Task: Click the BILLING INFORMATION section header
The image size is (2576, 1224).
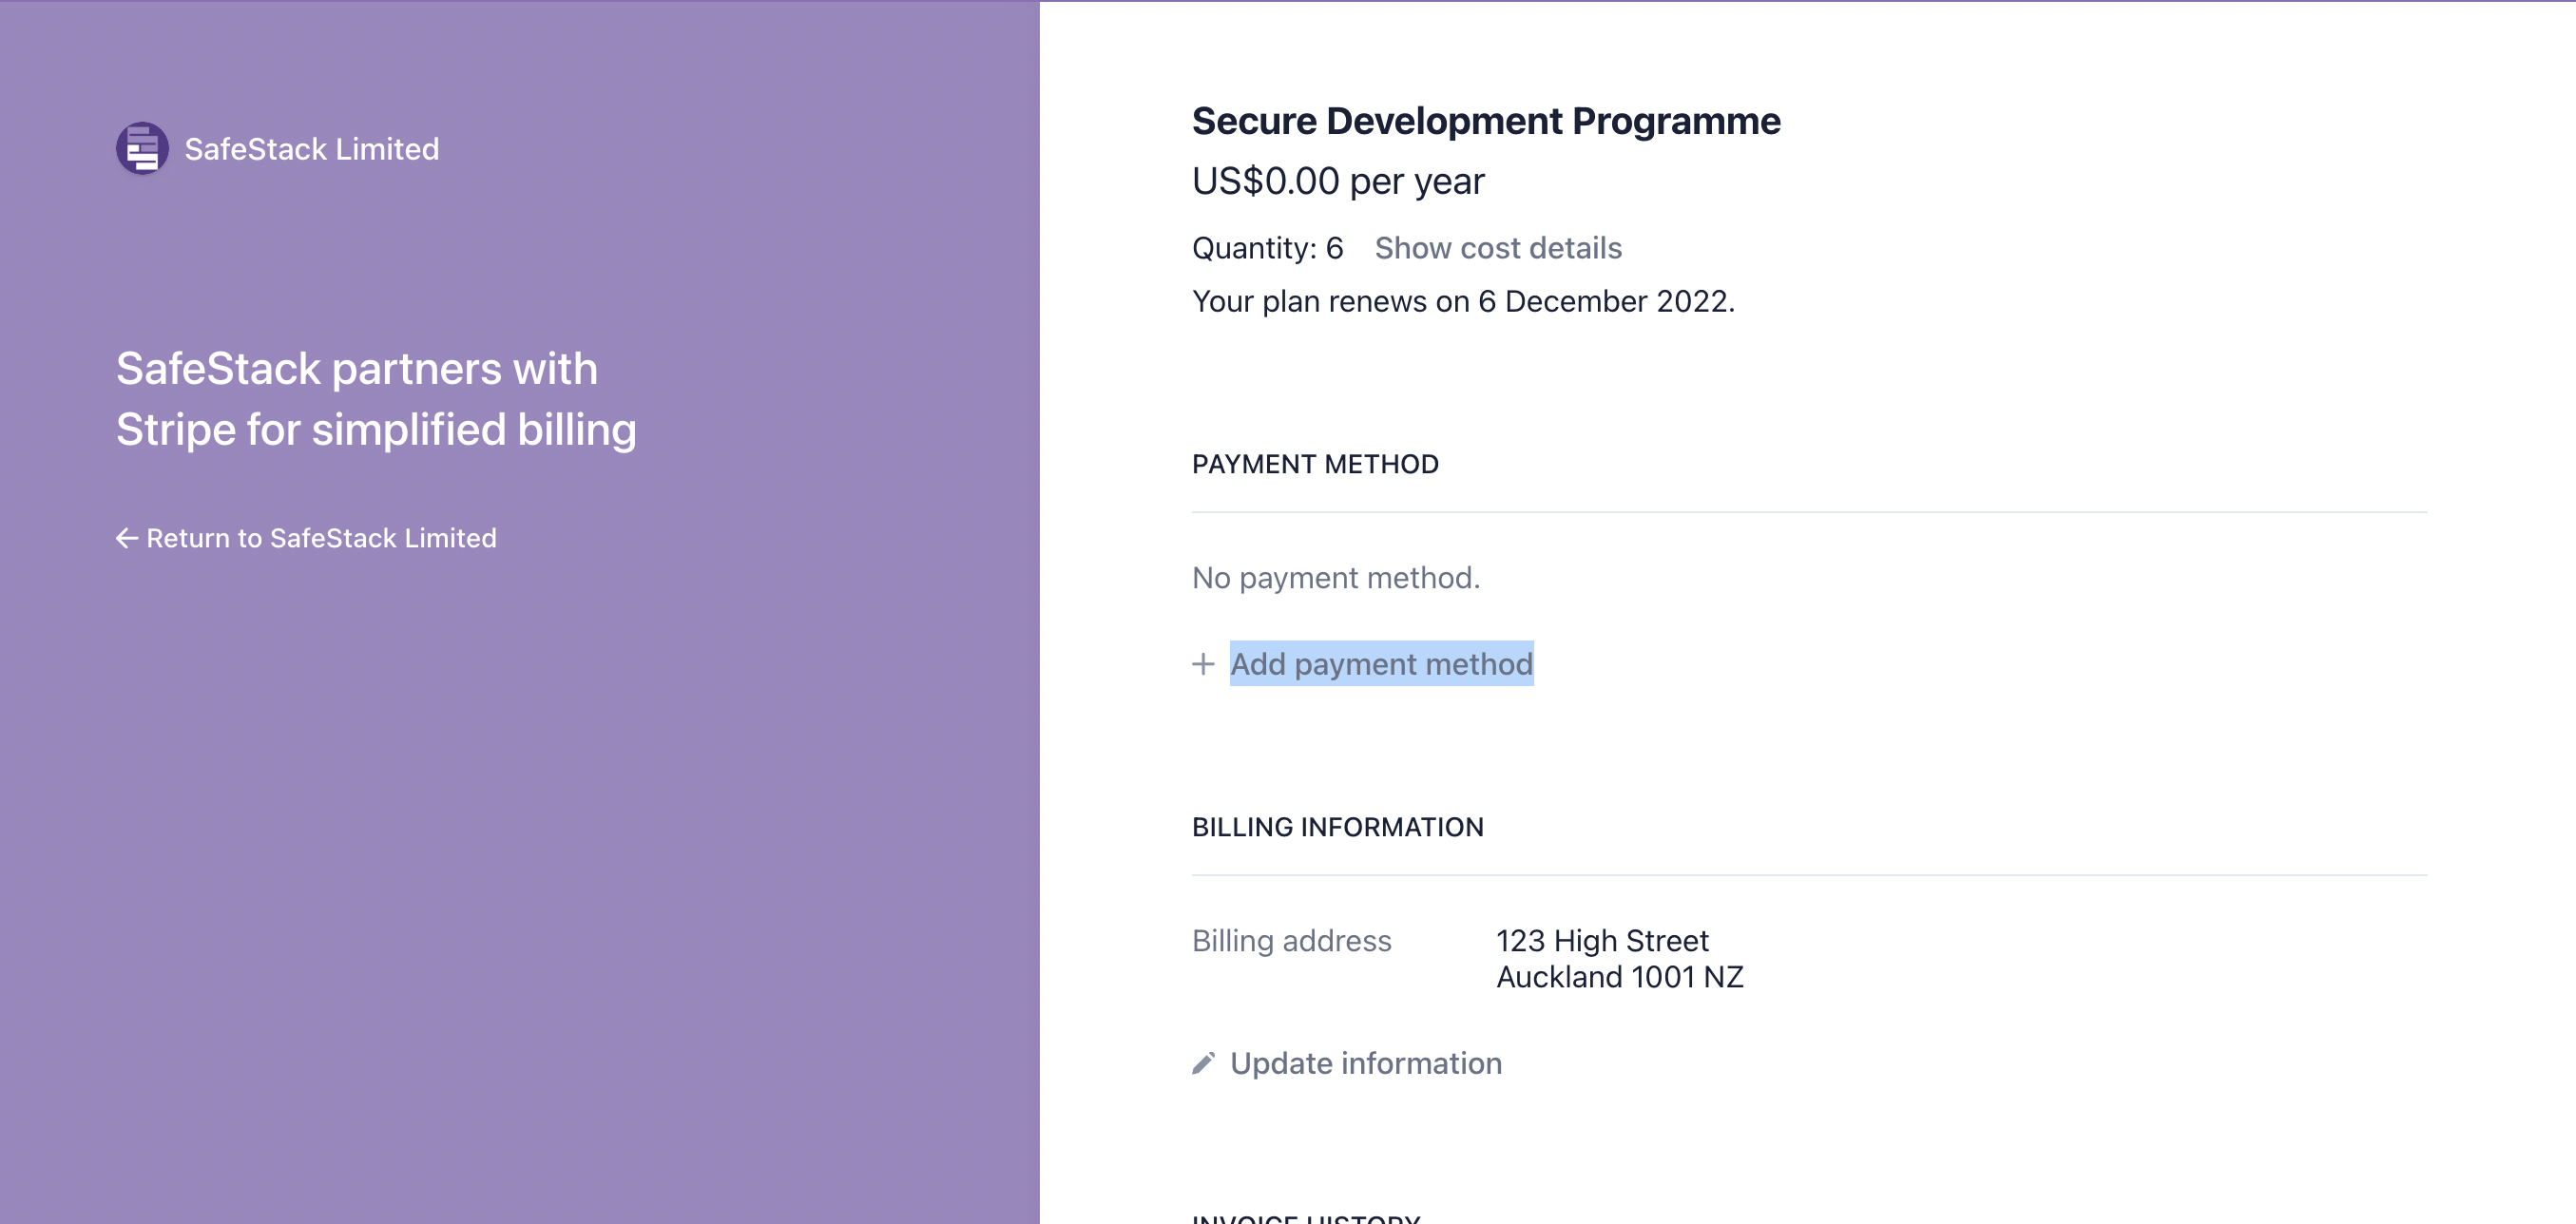Action: pyautogui.click(x=1338, y=827)
